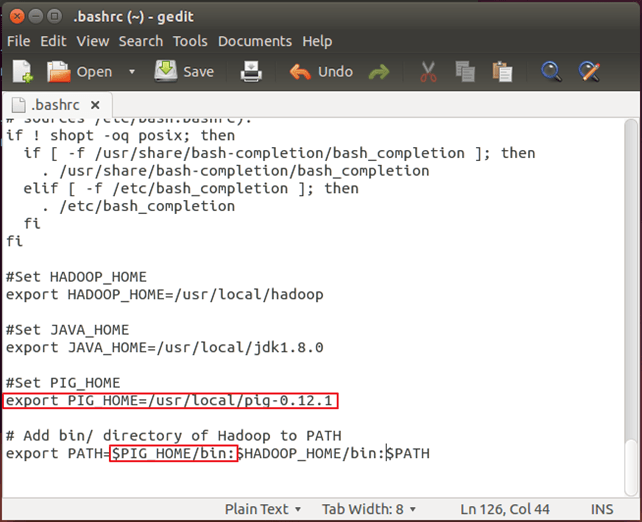
Task: Undo the last edit
Action: 321,72
